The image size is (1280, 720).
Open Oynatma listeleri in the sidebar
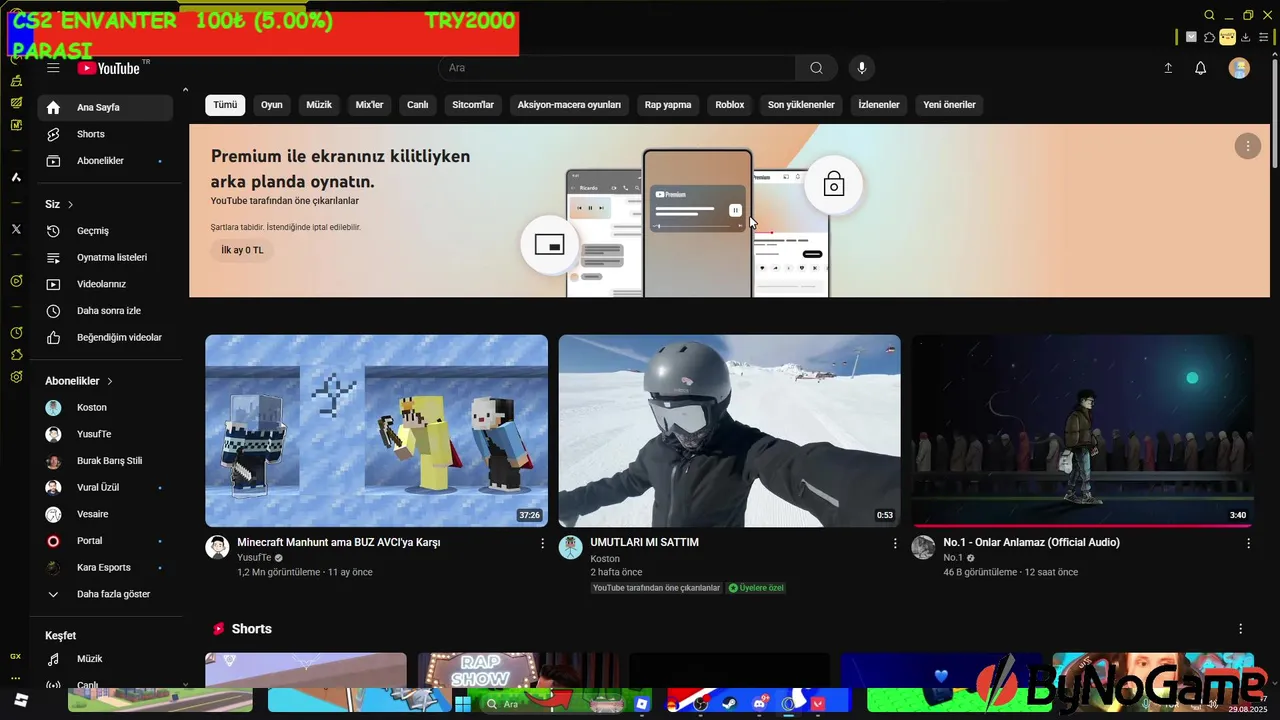pos(105,258)
